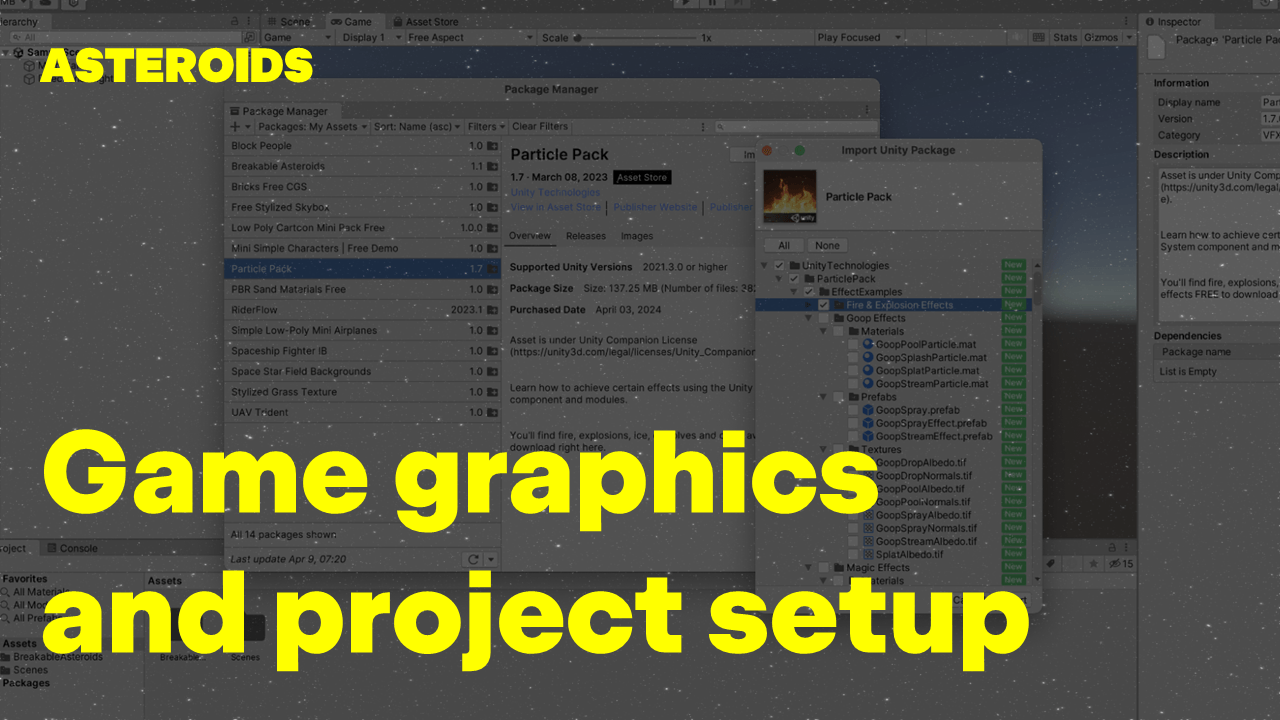
Task: Open the Publisher Website link
Action: 655,207
